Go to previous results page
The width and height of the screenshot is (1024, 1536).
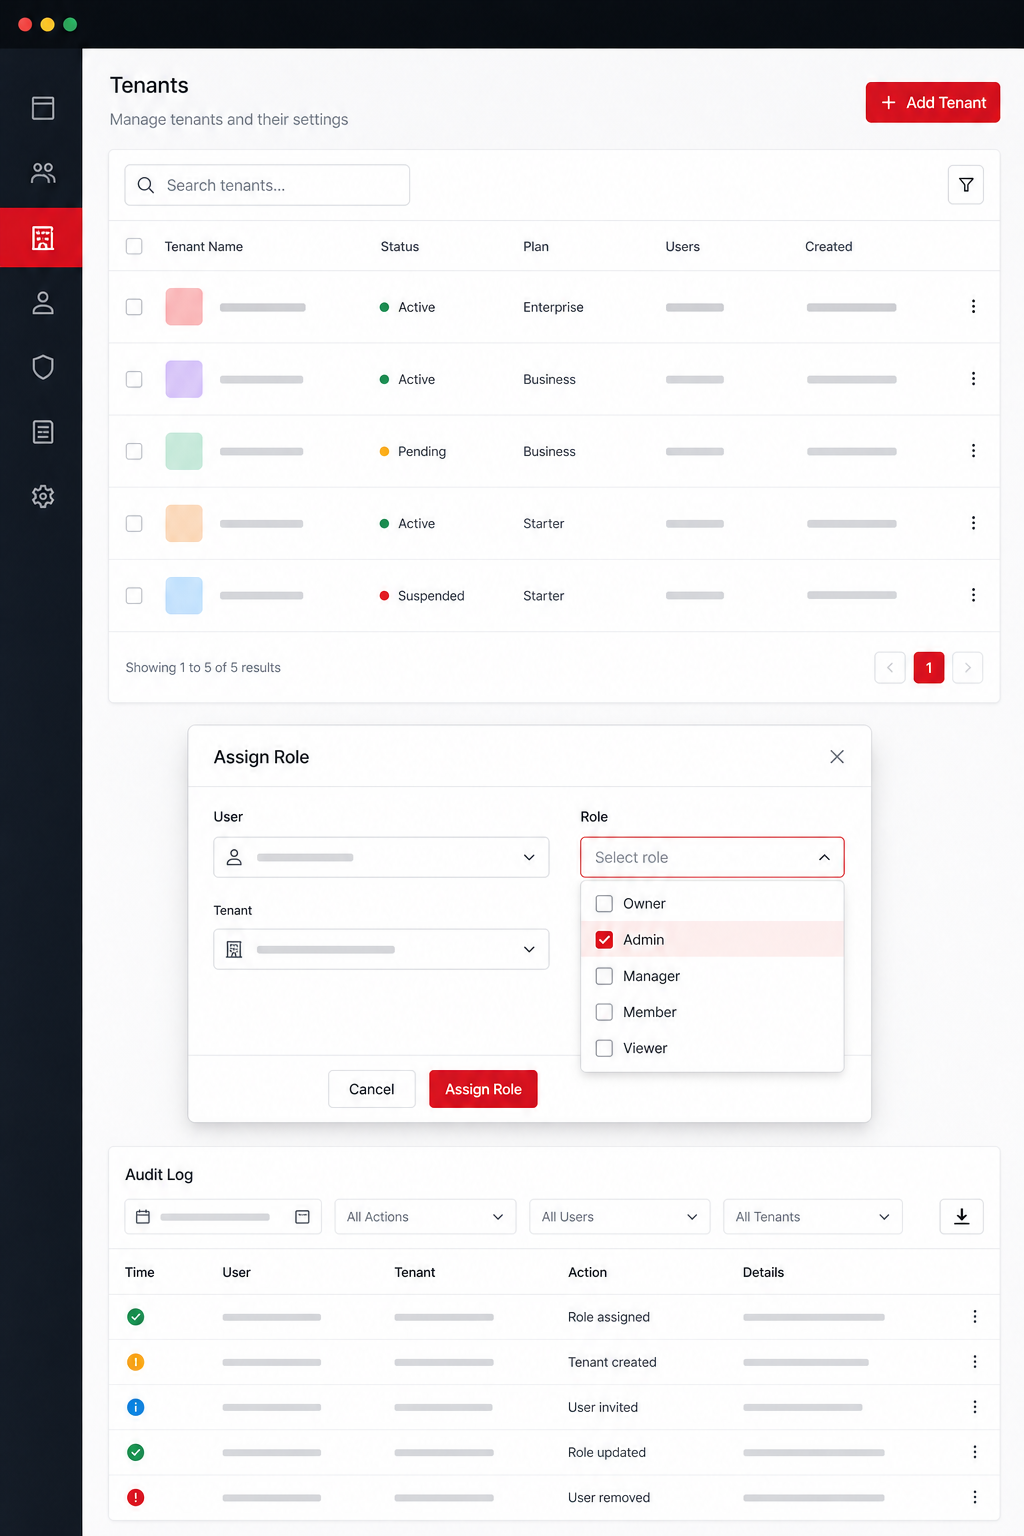pyautogui.click(x=890, y=667)
